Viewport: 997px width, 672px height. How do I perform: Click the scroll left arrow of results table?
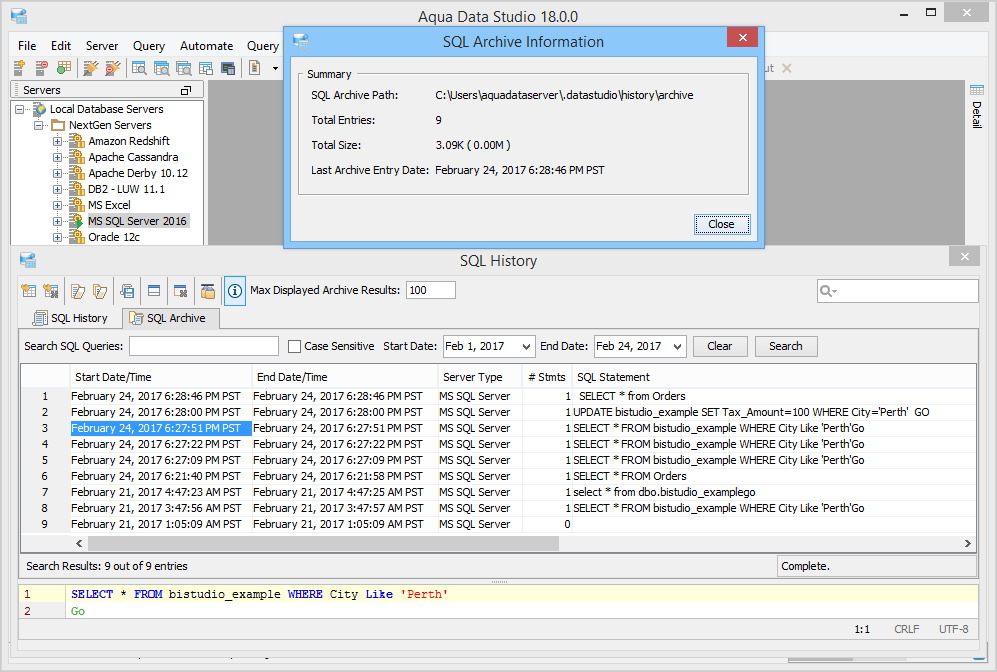[x=79, y=544]
